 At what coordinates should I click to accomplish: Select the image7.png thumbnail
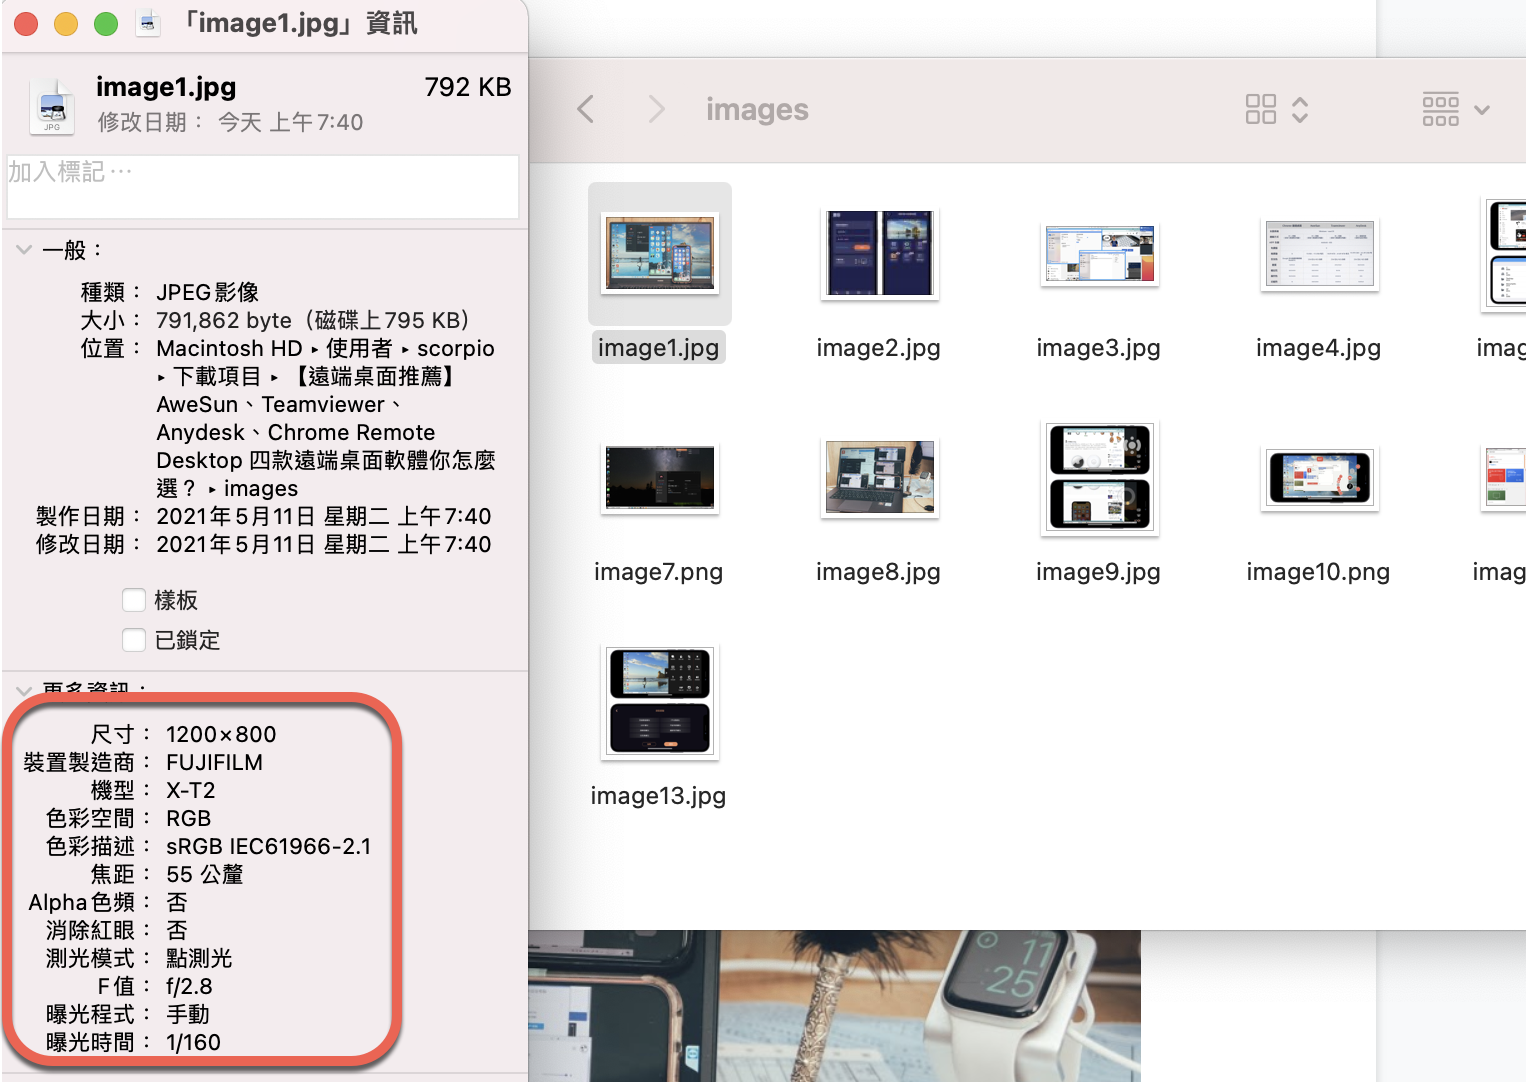click(x=660, y=478)
